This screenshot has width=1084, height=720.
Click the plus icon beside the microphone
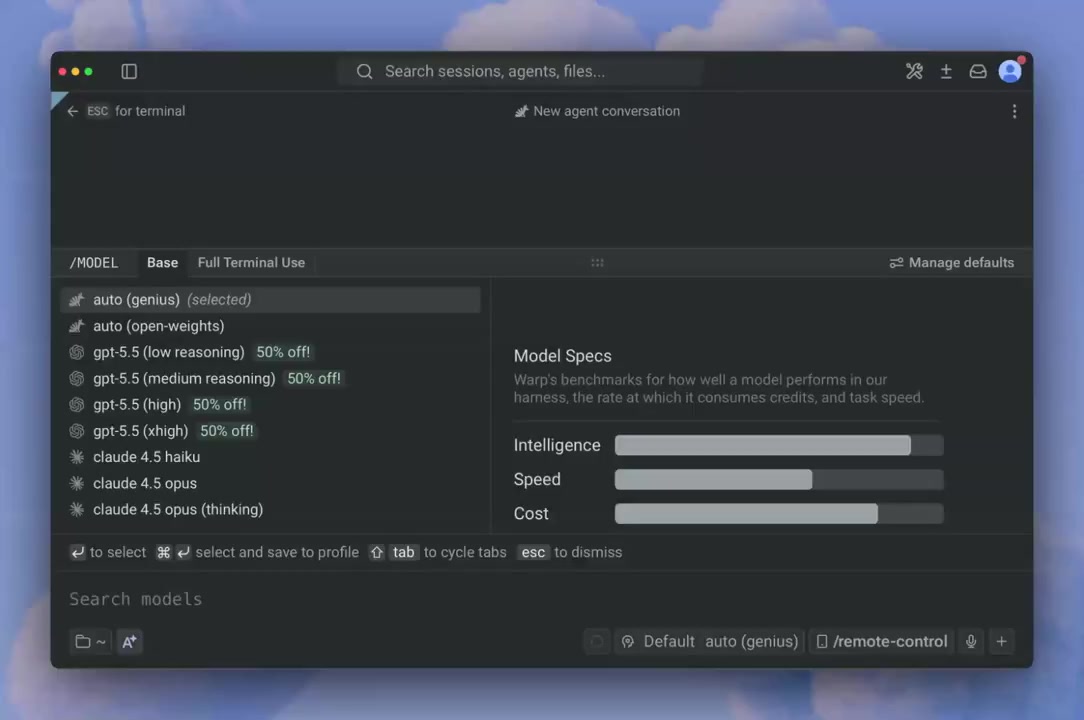pos(1001,641)
